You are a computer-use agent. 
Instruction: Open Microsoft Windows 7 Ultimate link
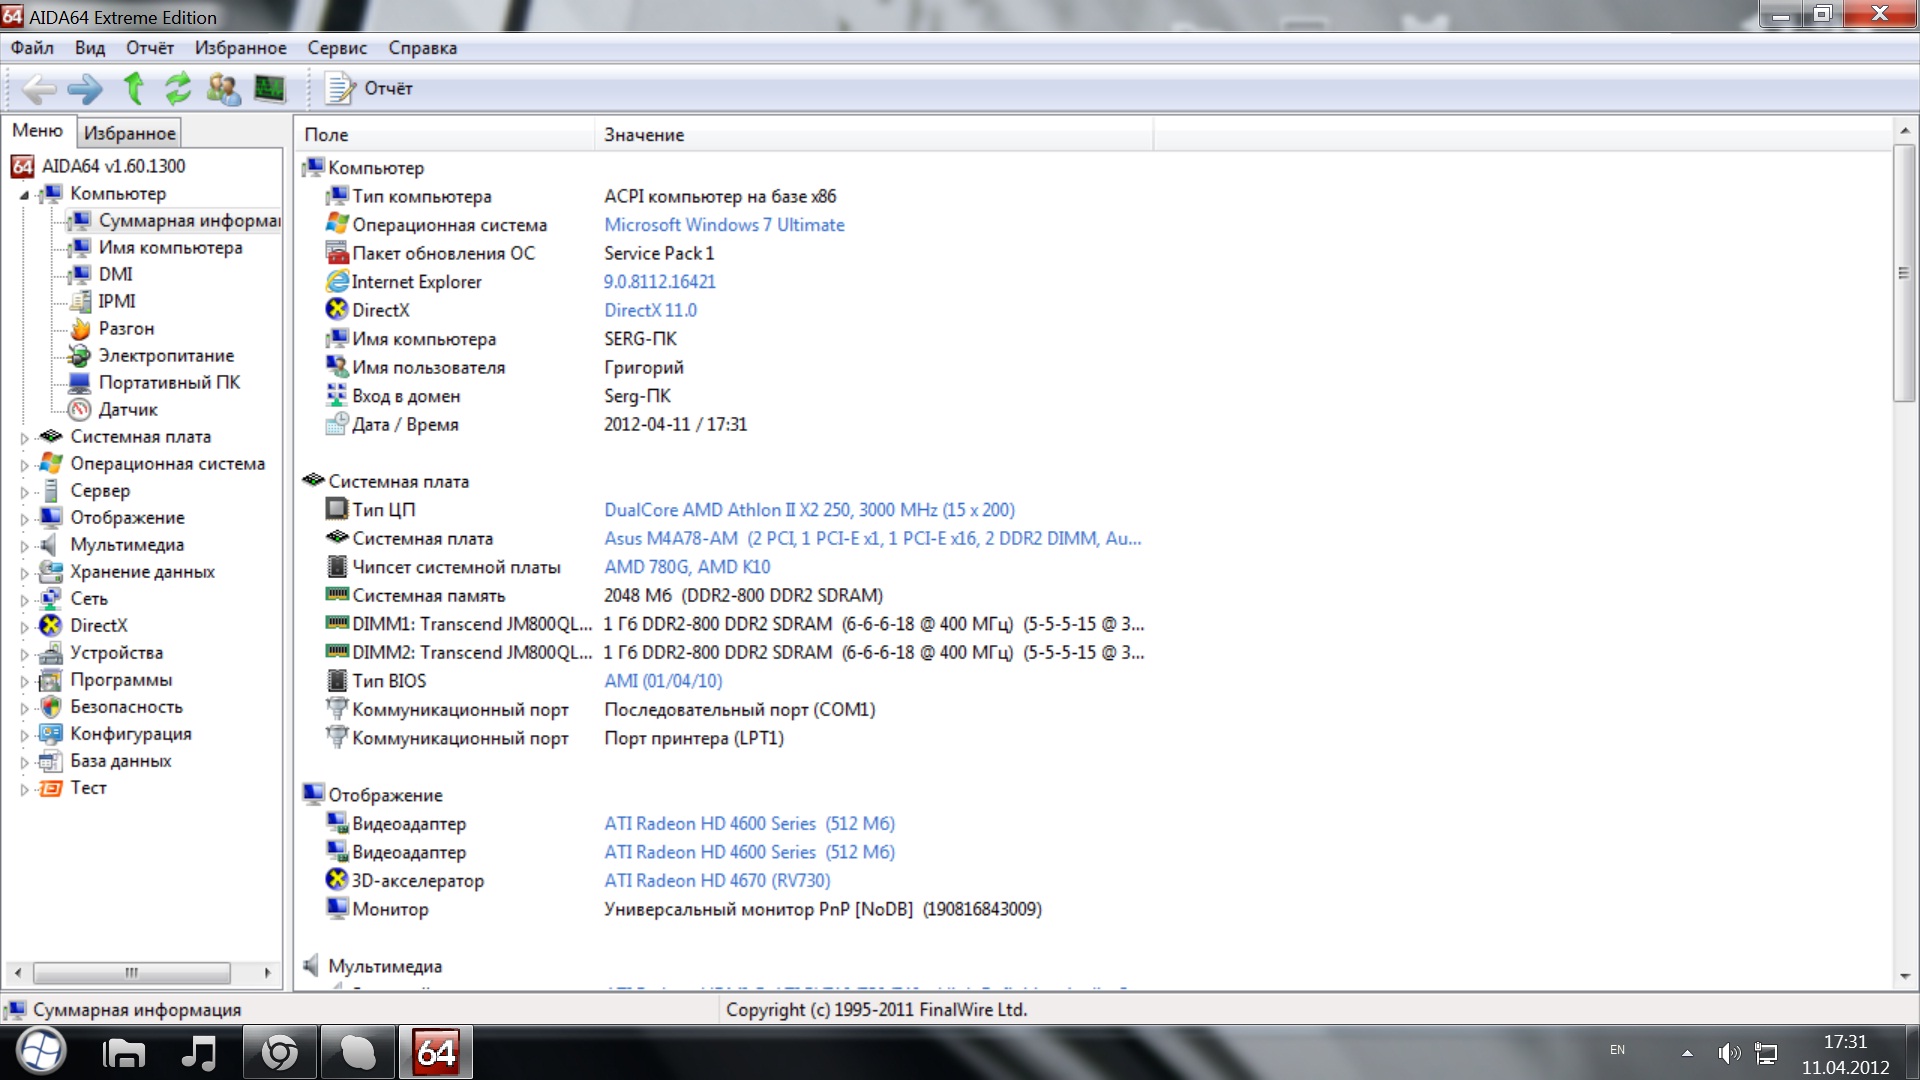pyautogui.click(x=724, y=225)
